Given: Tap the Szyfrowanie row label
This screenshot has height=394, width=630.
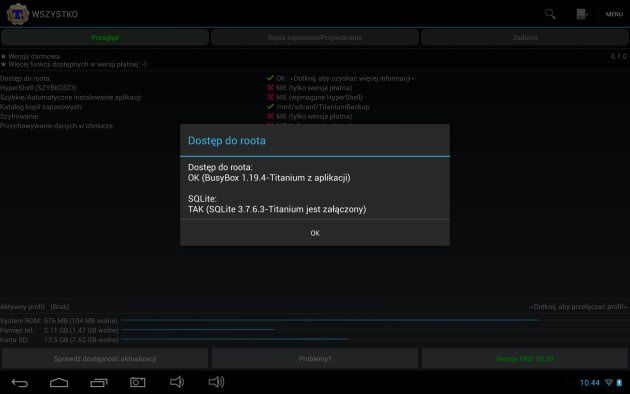Looking at the screenshot, I should [20, 116].
